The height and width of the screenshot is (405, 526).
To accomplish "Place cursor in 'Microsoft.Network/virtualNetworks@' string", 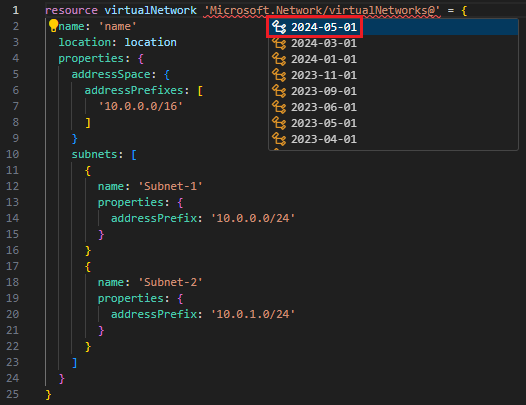I will (x=322, y=10).
